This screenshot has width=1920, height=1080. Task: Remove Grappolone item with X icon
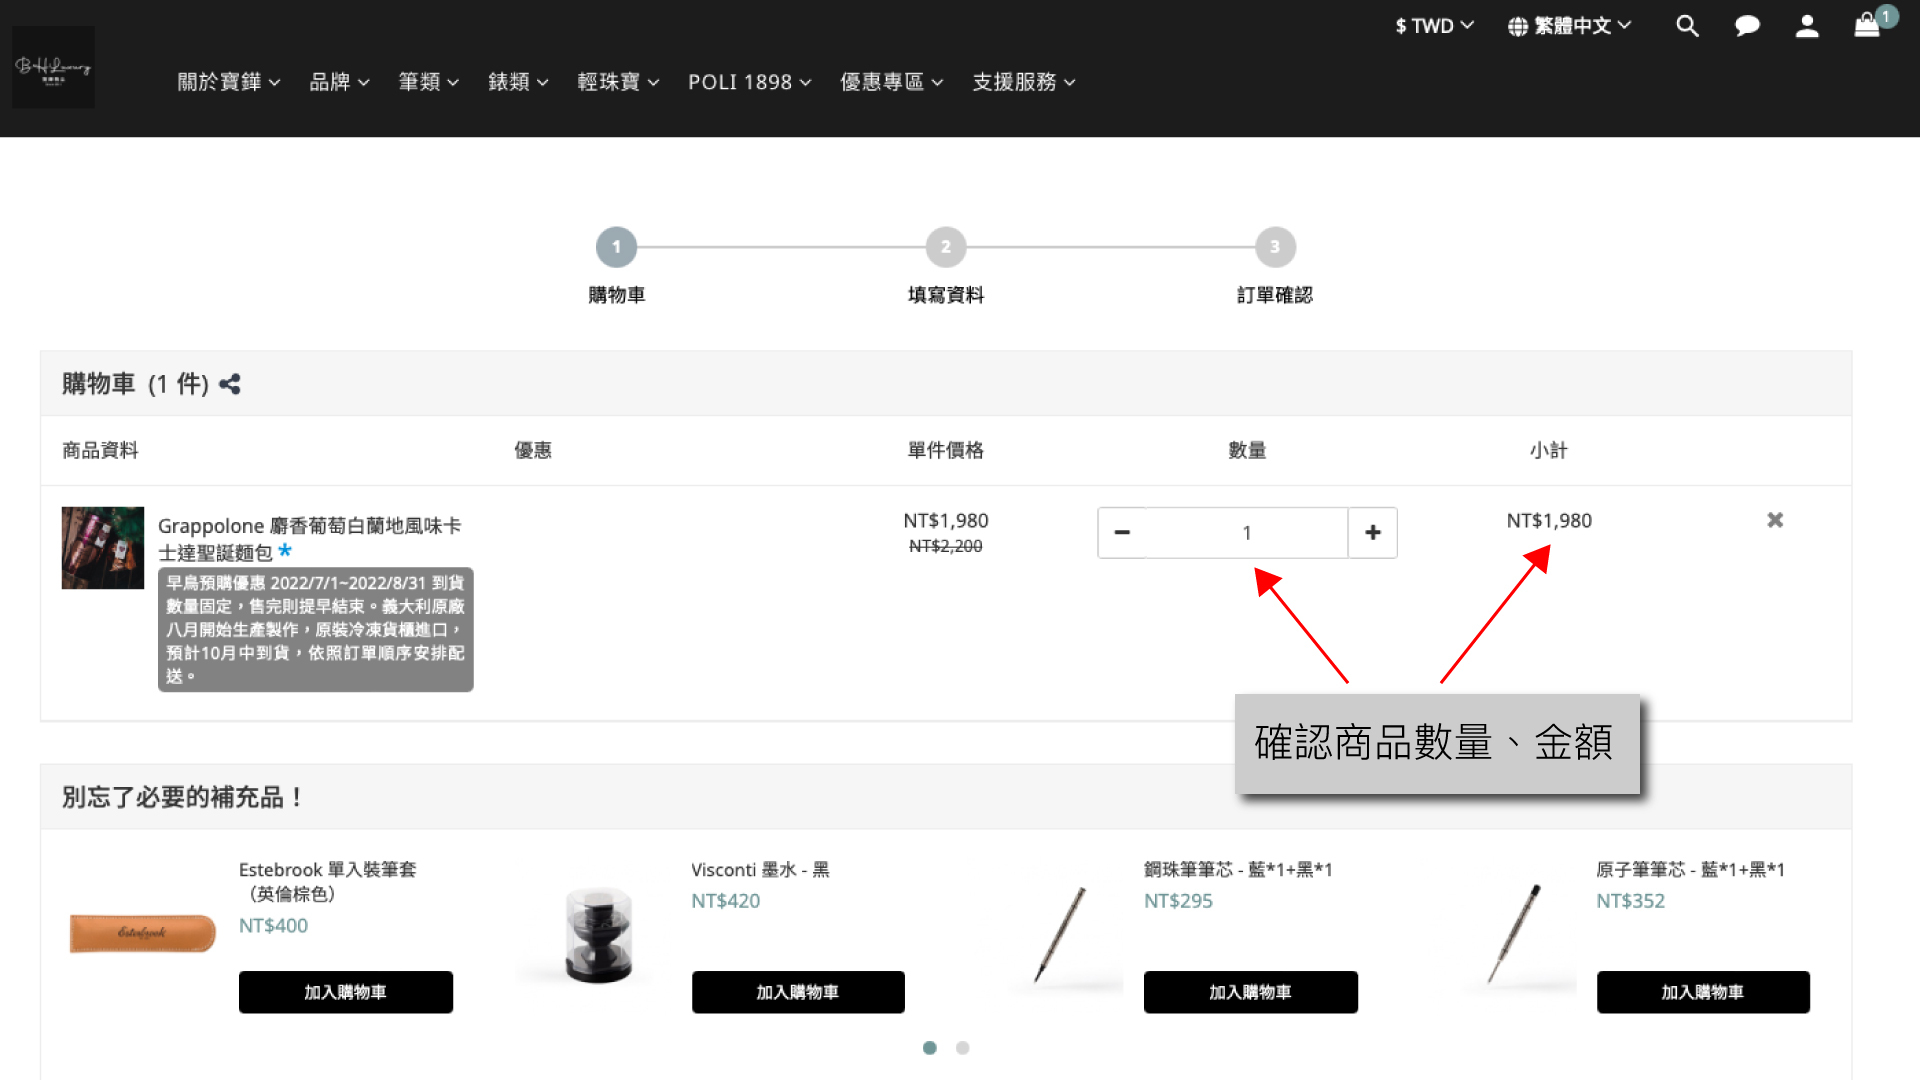pyautogui.click(x=1775, y=520)
